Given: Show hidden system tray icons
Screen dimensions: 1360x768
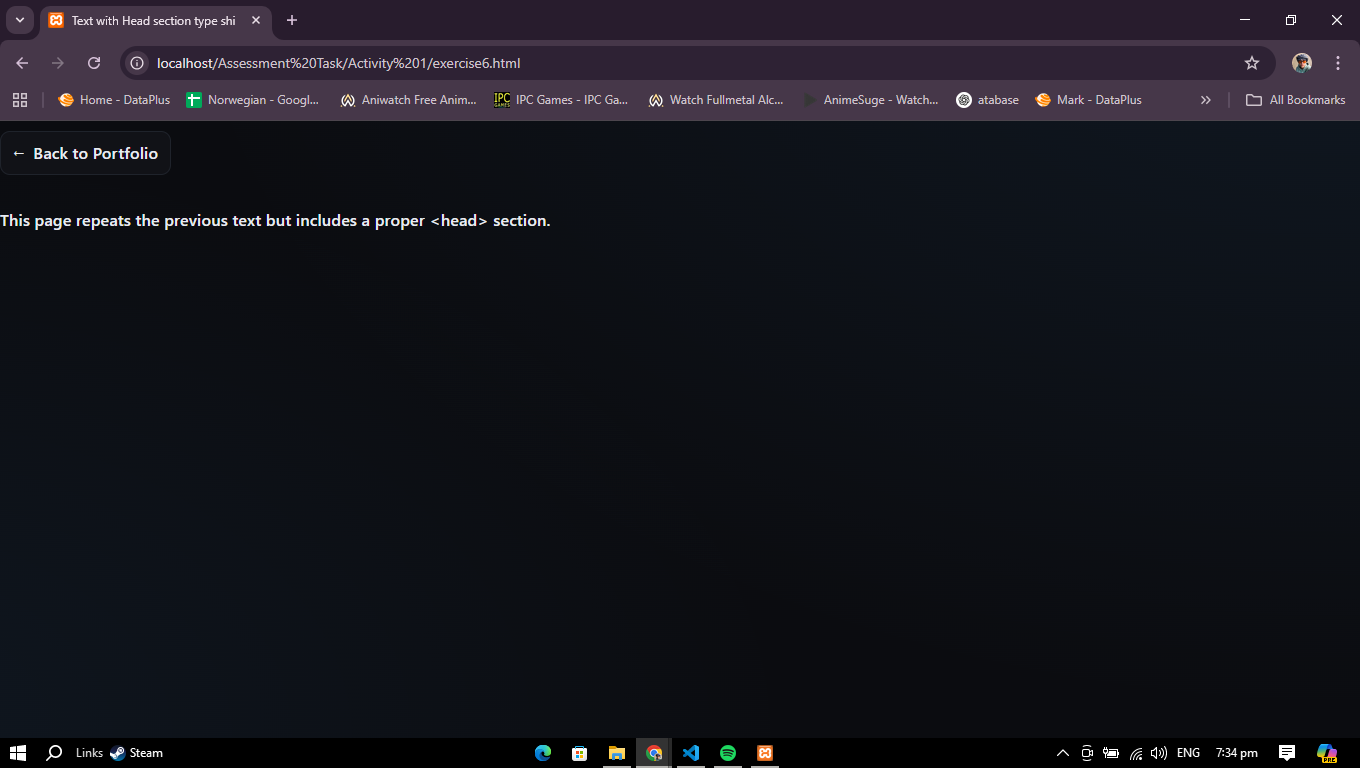Looking at the screenshot, I should tap(1062, 753).
